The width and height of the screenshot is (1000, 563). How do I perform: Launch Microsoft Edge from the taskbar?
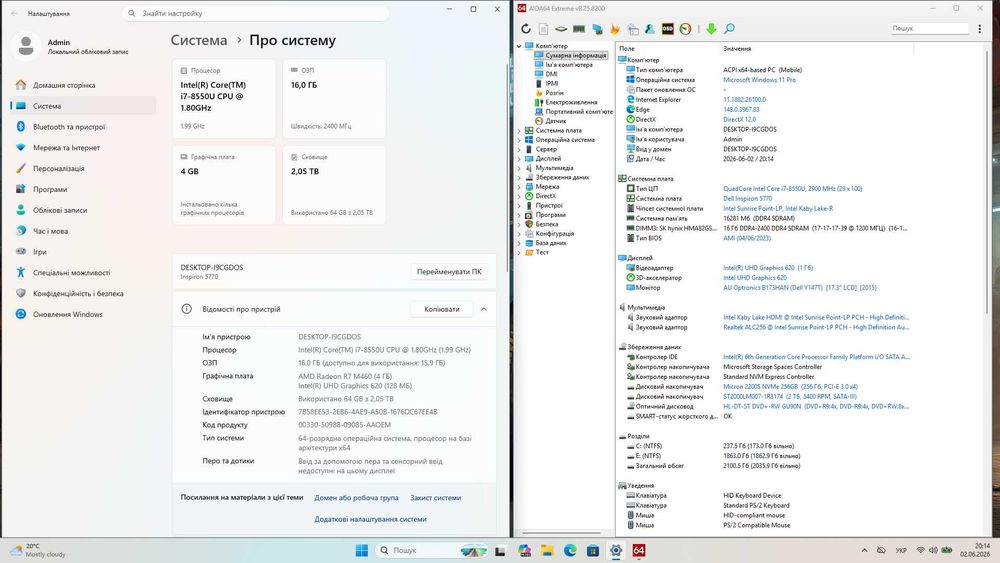[x=570, y=550]
